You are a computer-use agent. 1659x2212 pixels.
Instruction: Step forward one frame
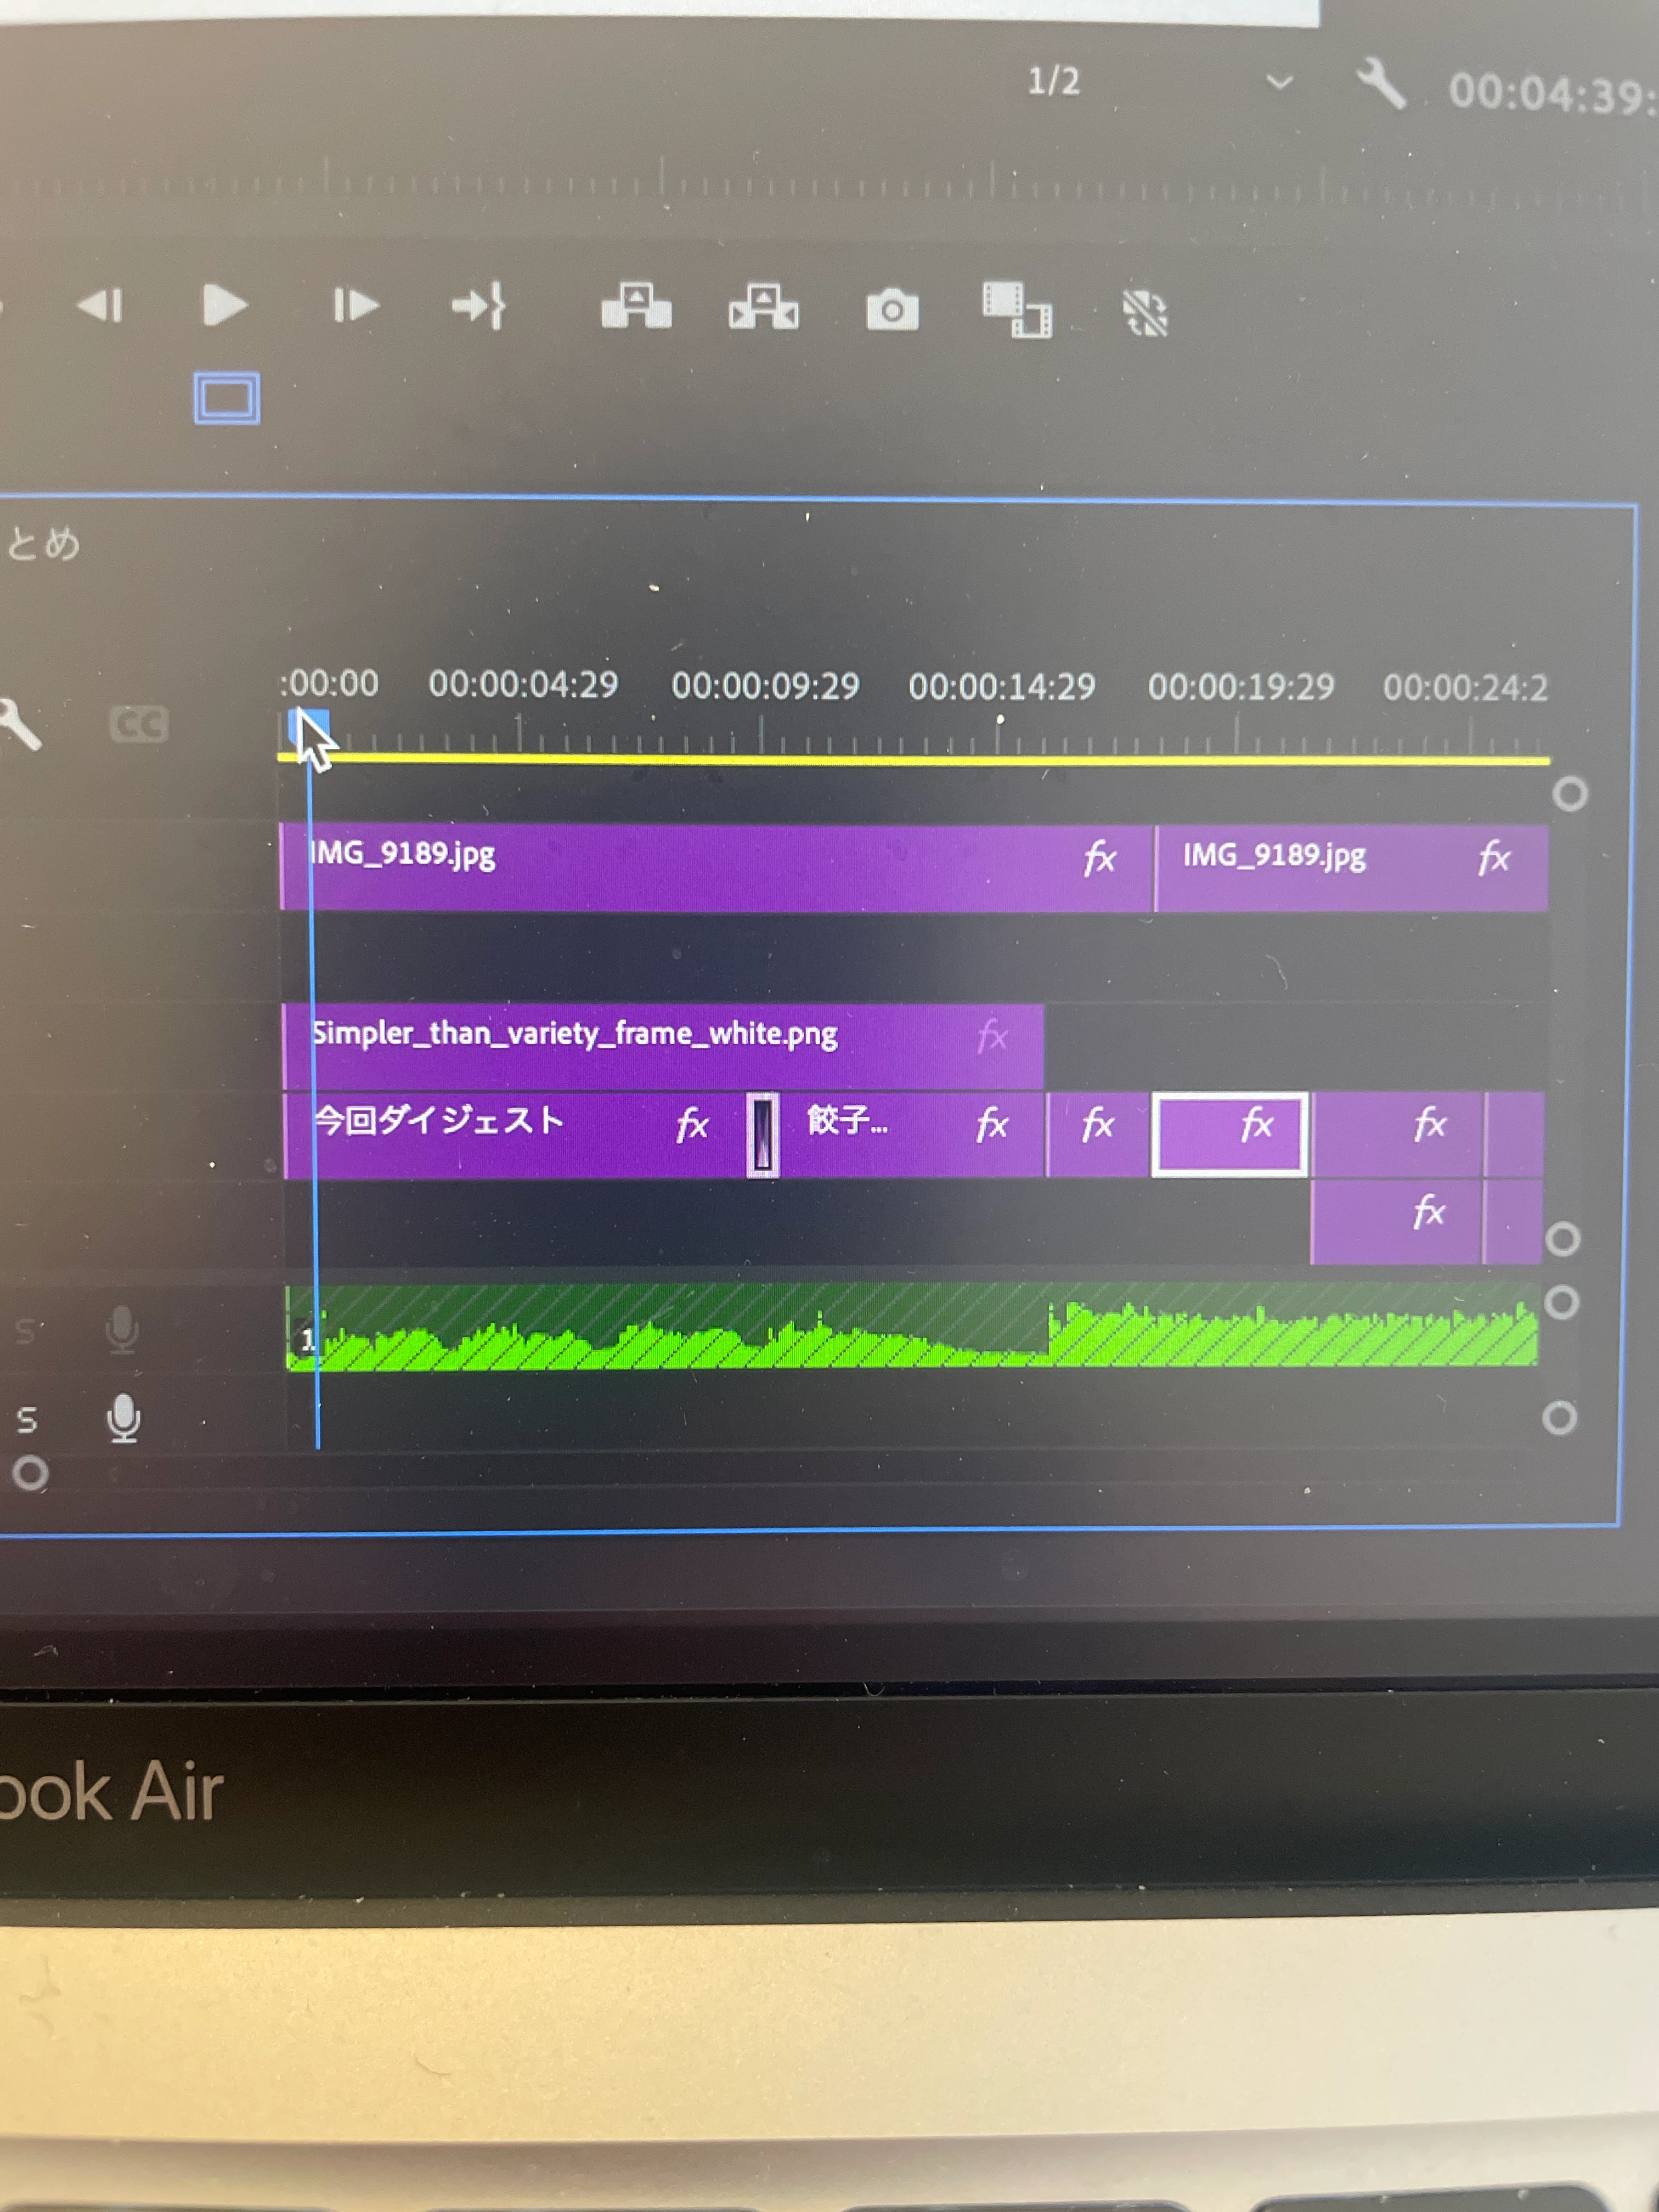(x=355, y=305)
